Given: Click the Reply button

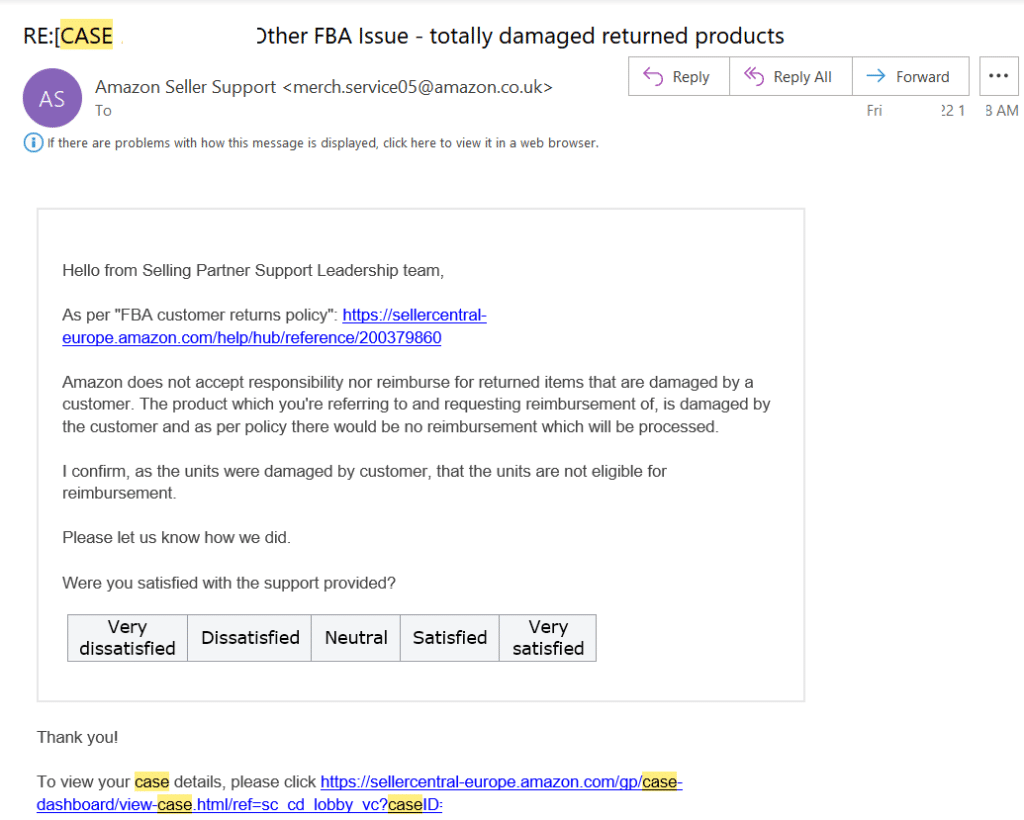Looking at the screenshot, I should (679, 76).
